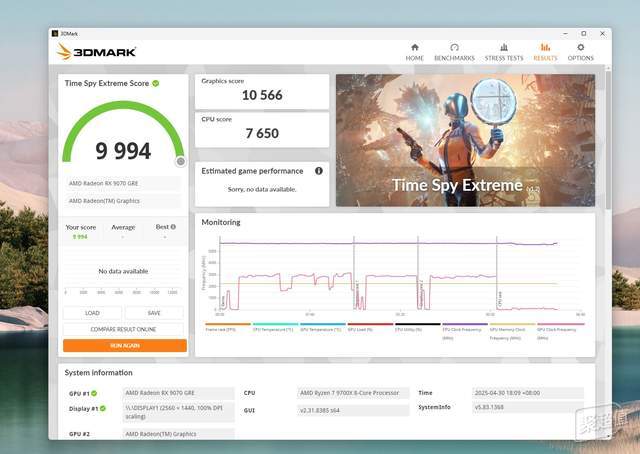Click the CPU value 'AMD Ryzen 7 9700X'
The width and height of the screenshot is (640, 454).
pyautogui.click(x=353, y=393)
